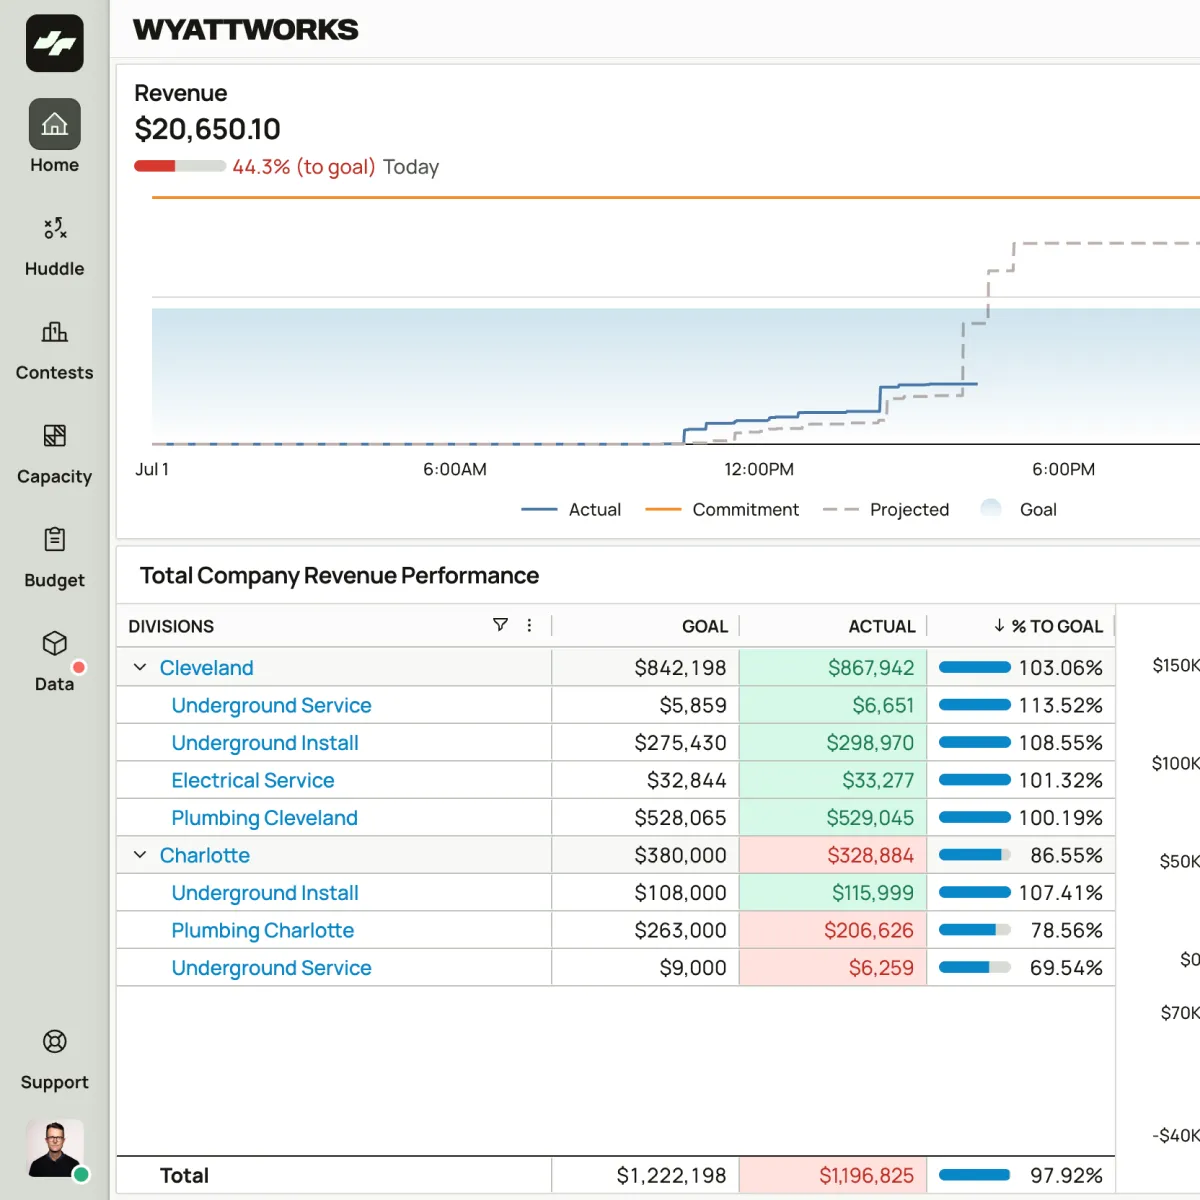Click the filter icon in Divisions header
Screen dimensions: 1200x1200
(x=500, y=625)
